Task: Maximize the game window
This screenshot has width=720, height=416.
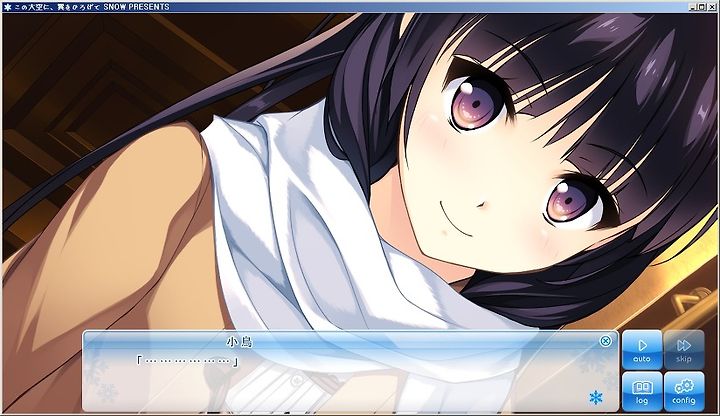Action: tap(700, 7)
